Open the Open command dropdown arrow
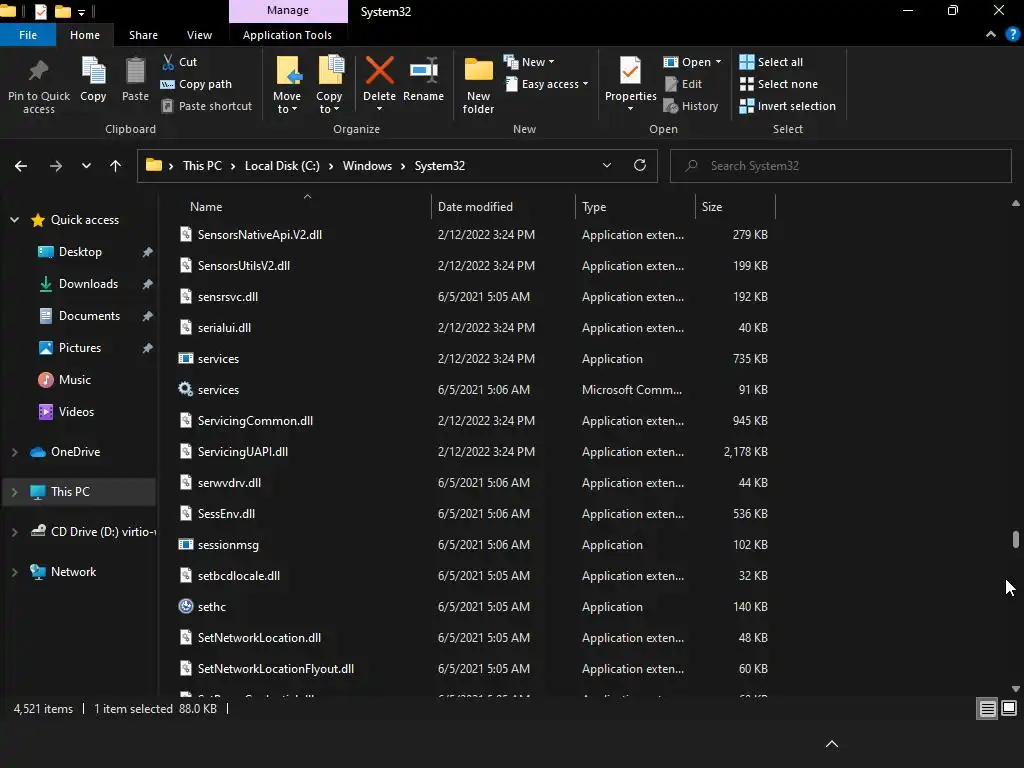 718,62
